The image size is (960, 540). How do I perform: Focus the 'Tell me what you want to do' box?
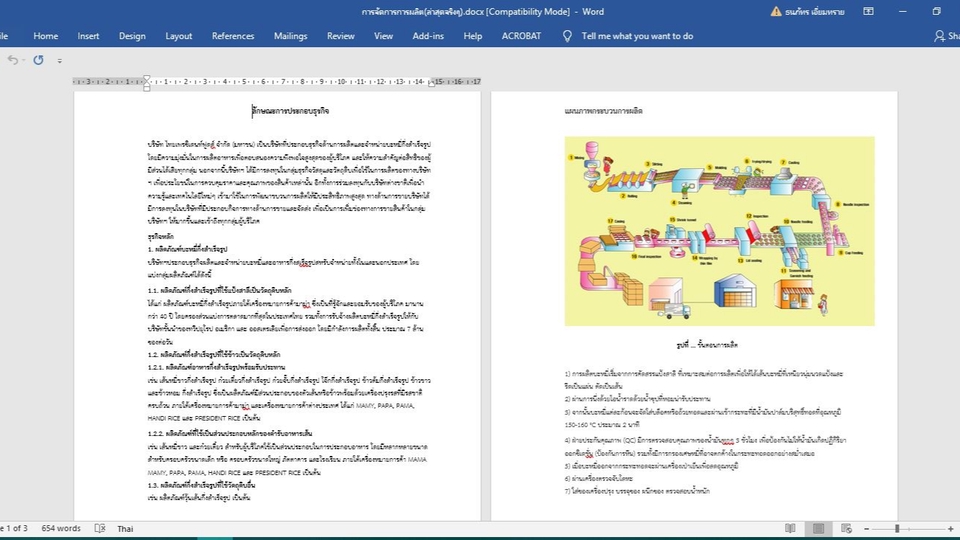(637, 36)
